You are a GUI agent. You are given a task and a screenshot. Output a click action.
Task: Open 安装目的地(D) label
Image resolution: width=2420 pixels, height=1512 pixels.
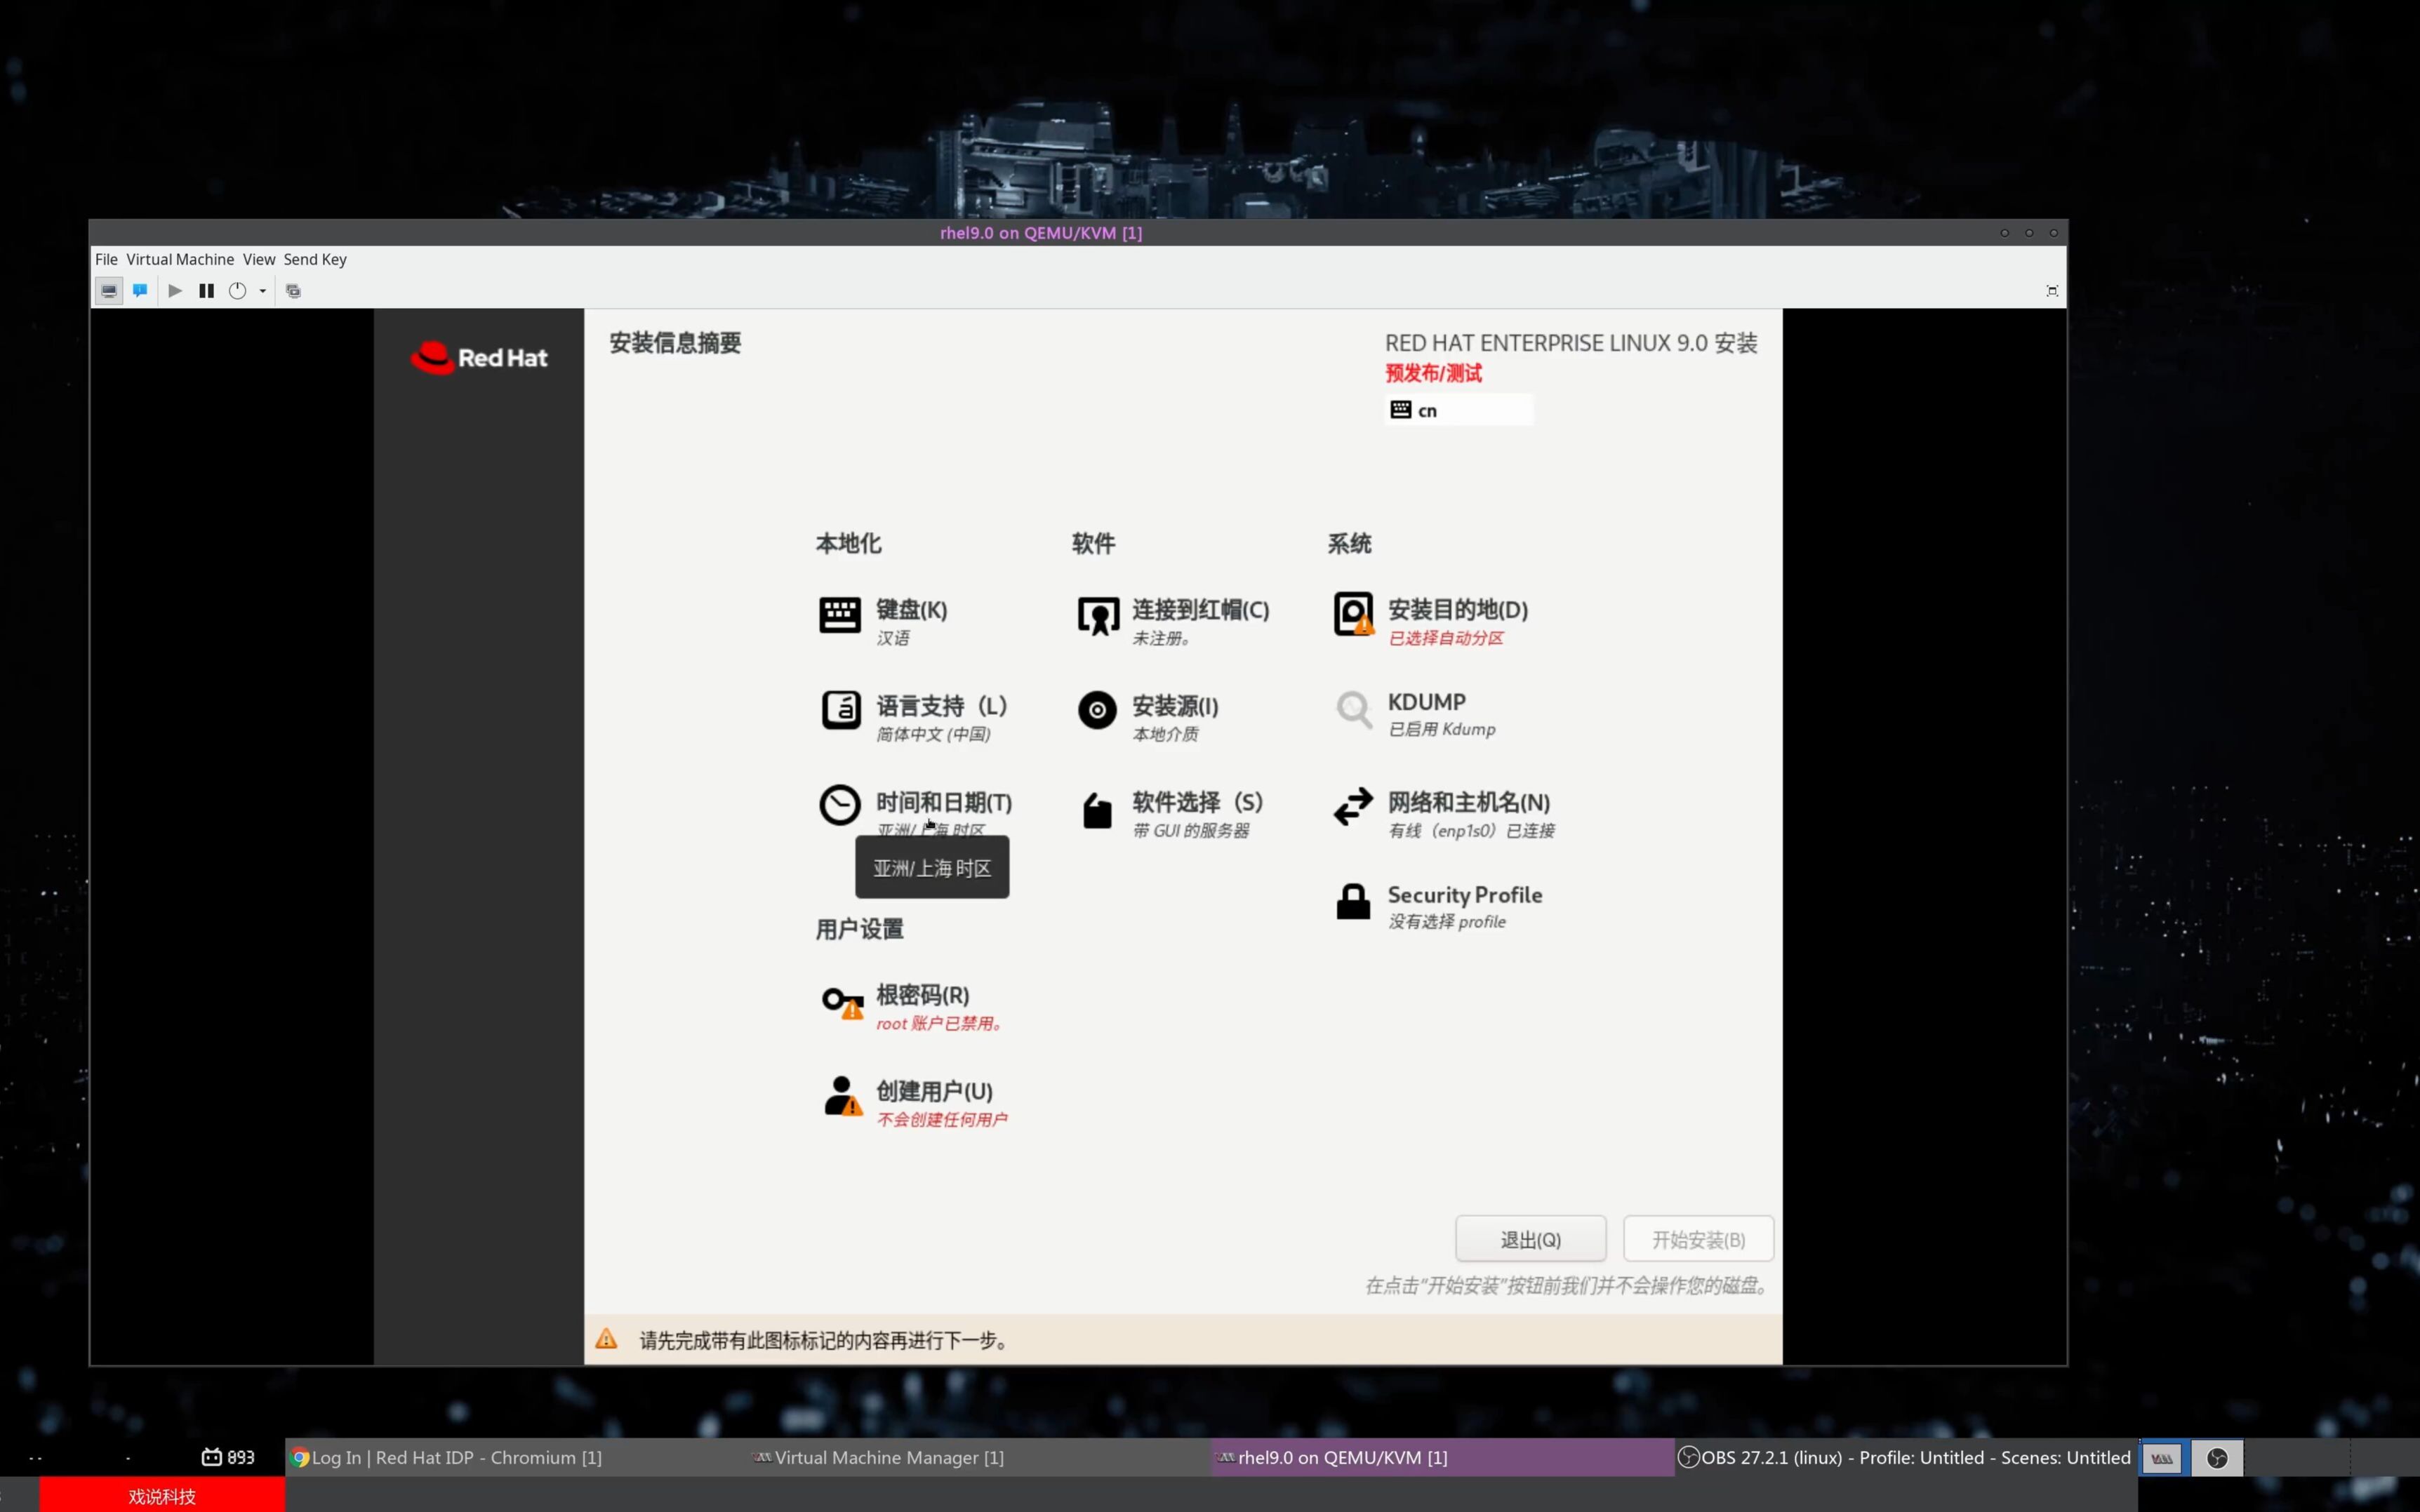click(x=1458, y=609)
